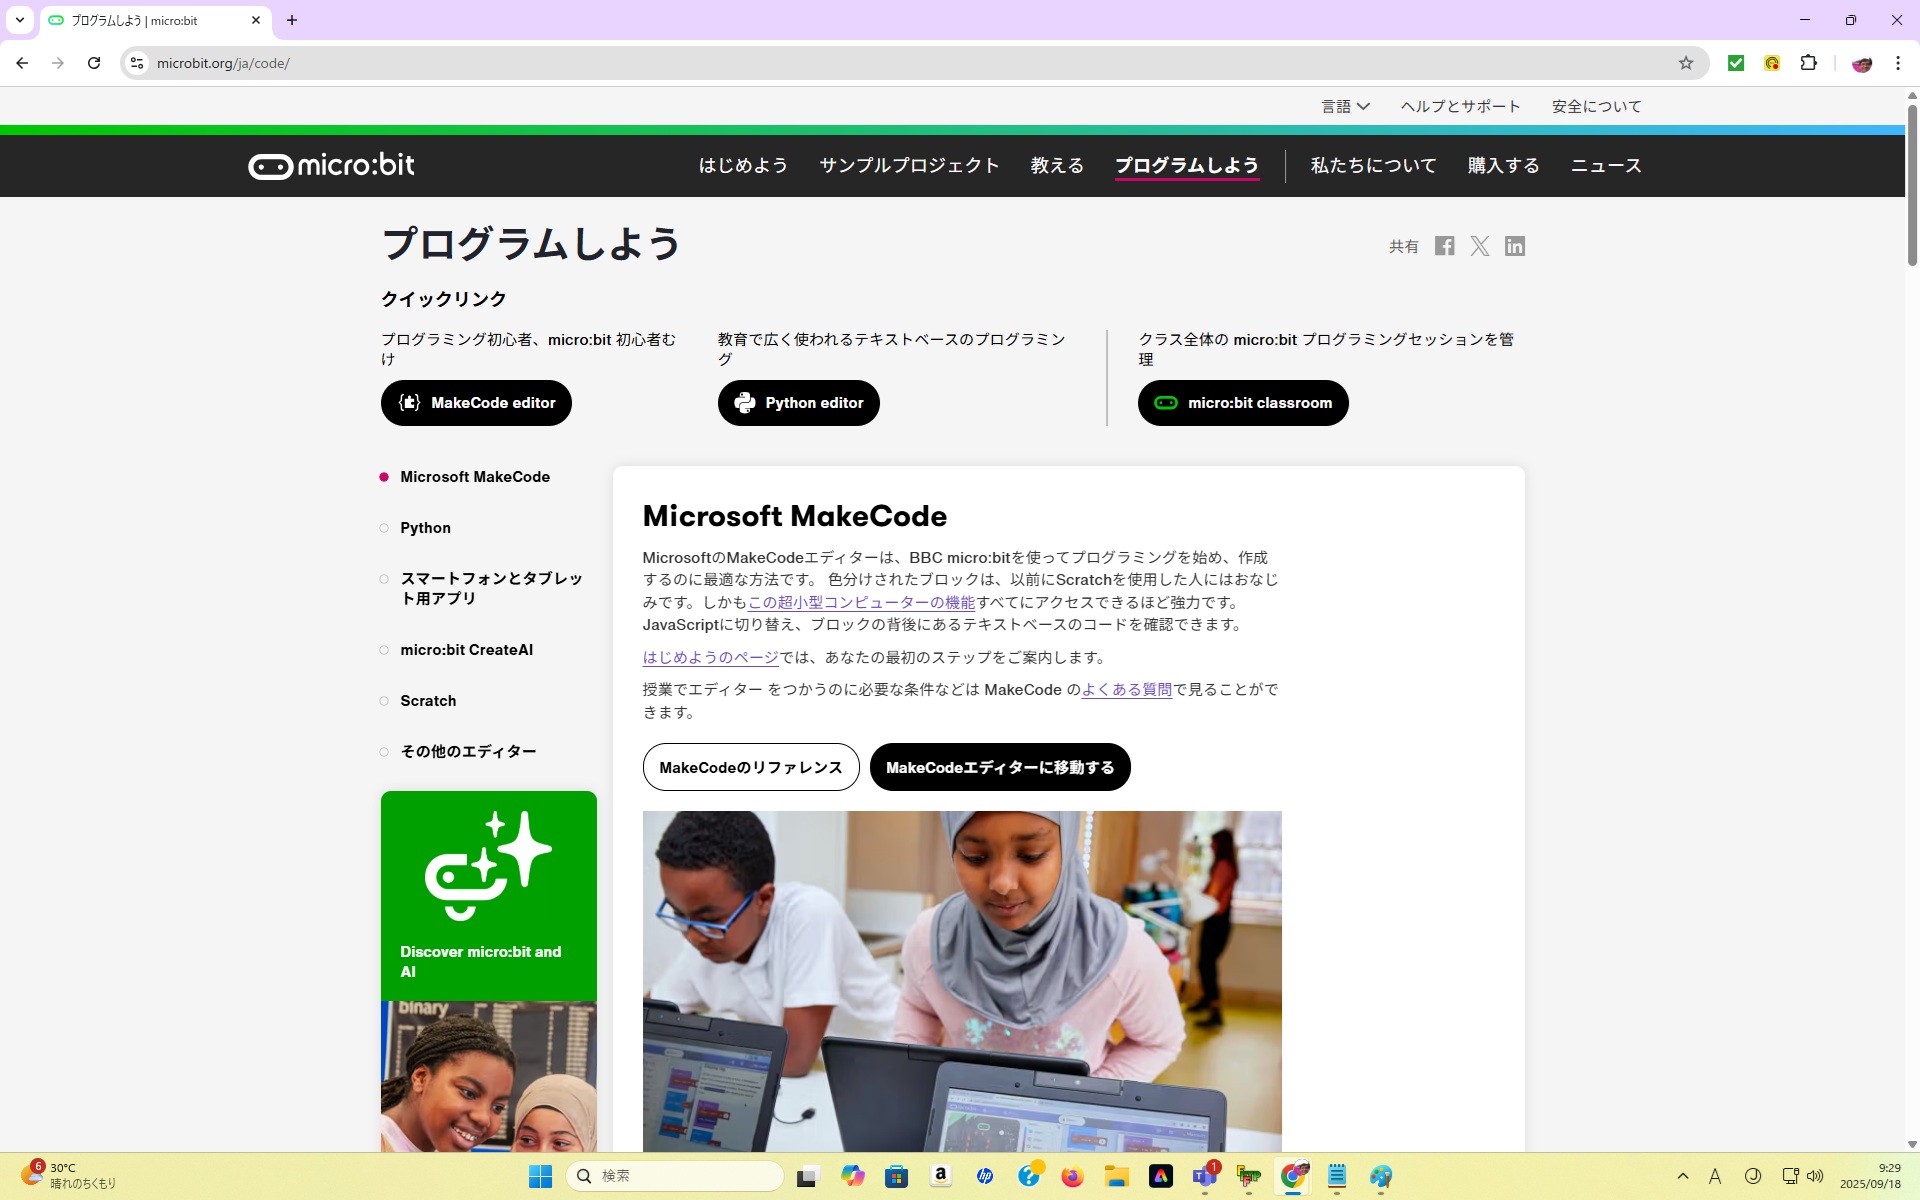Image resolution: width=1920 pixels, height=1200 pixels.
Task: Share page via X icon
Action: [1479, 246]
